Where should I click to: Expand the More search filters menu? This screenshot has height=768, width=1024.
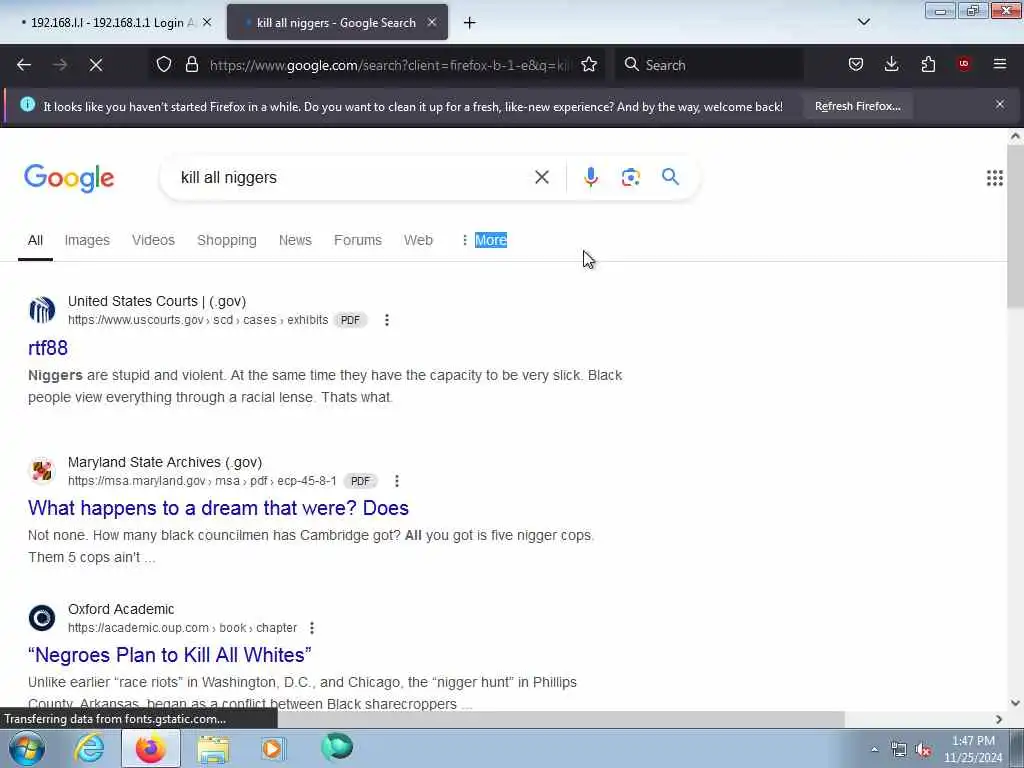(485, 240)
